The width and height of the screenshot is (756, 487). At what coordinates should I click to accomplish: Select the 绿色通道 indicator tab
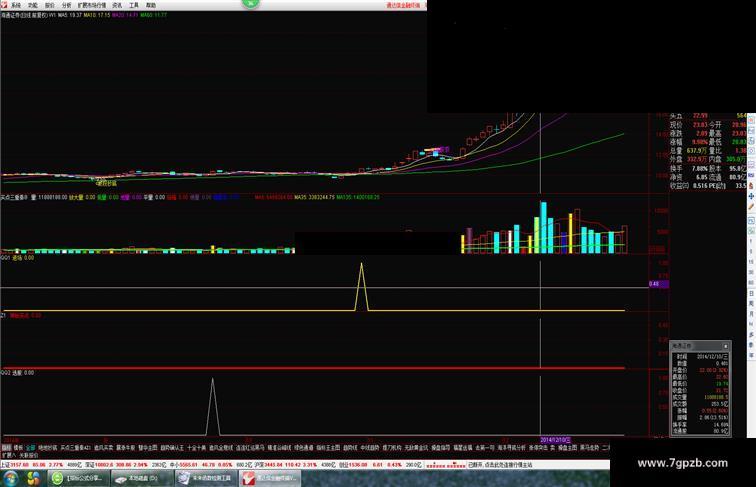(303, 448)
